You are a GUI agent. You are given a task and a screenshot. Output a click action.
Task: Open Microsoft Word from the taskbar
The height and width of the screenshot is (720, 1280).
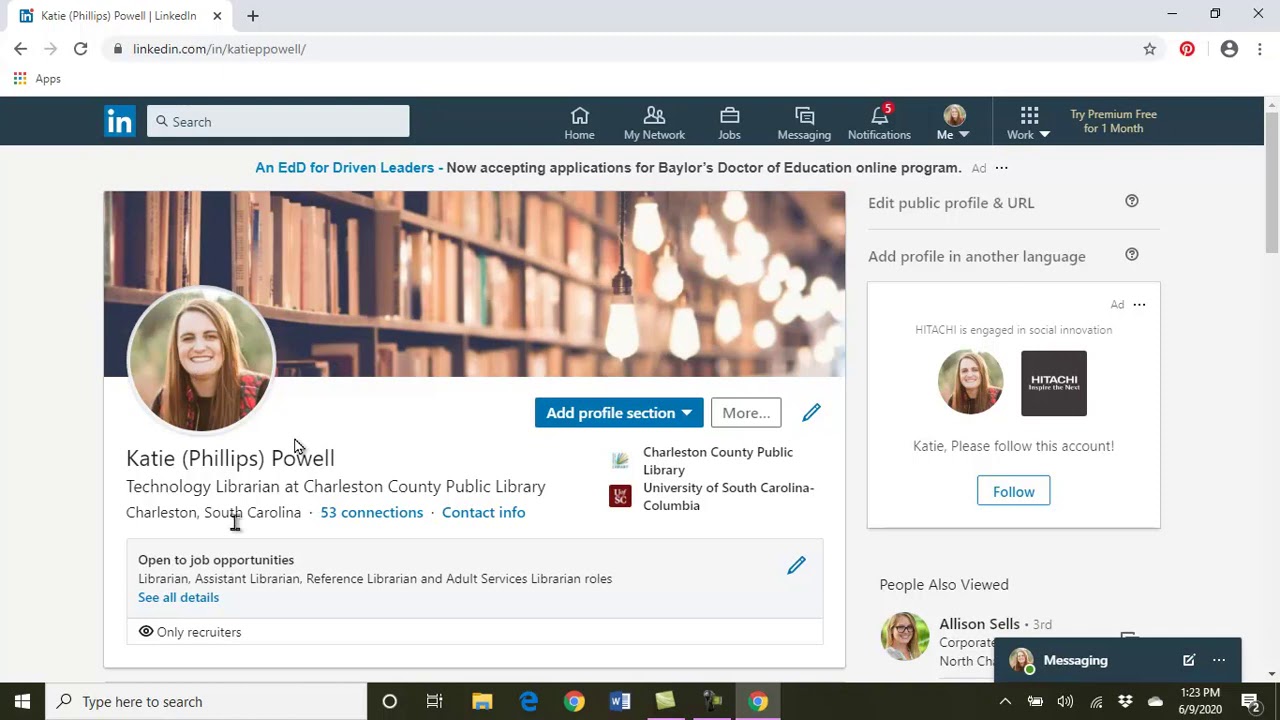(x=620, y=701)
